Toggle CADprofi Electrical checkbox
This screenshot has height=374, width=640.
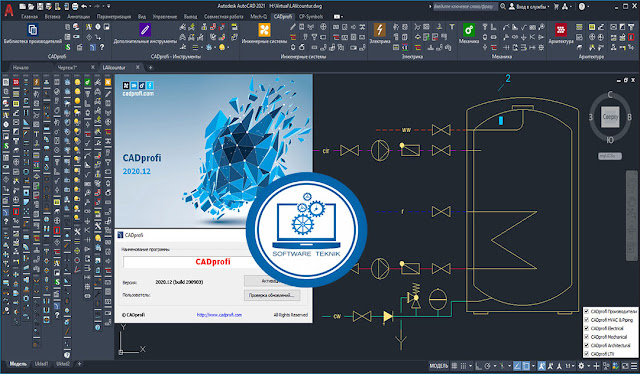[587, 328]
